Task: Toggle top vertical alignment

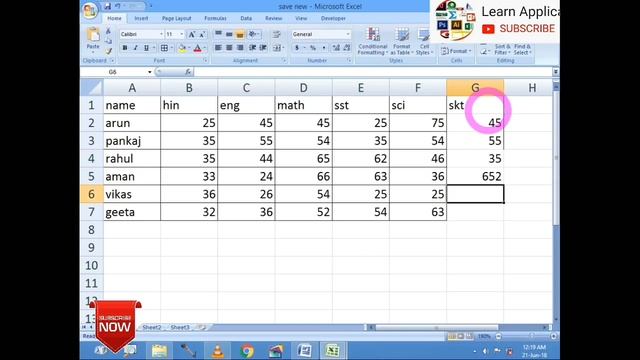Action: [218, 34]
